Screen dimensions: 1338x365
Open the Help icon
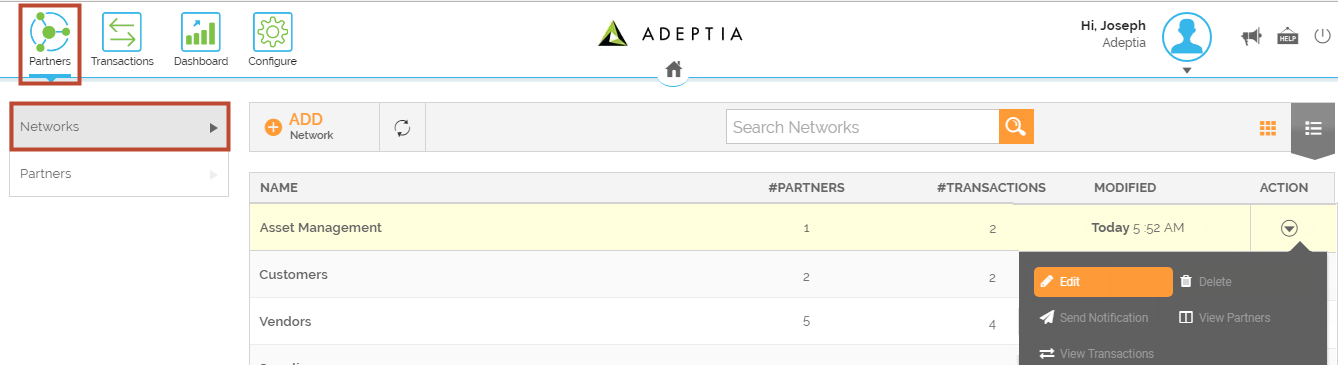pyautogui.click(x=1288, y=36)
